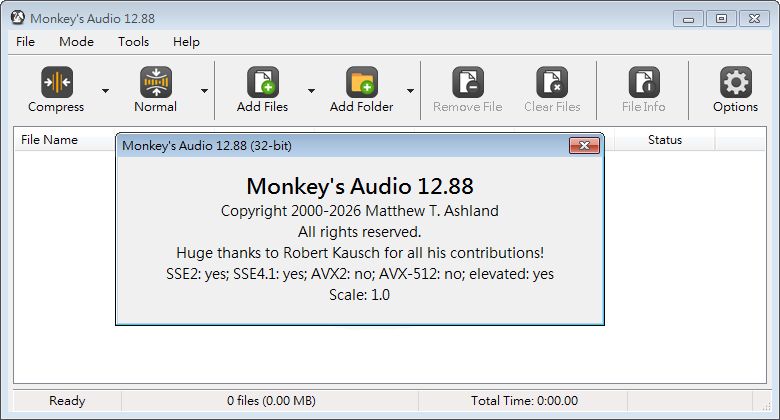Click the 'Ready' status bar text
The height and width of the screenshot is (420, 780).
coord(67,401)
